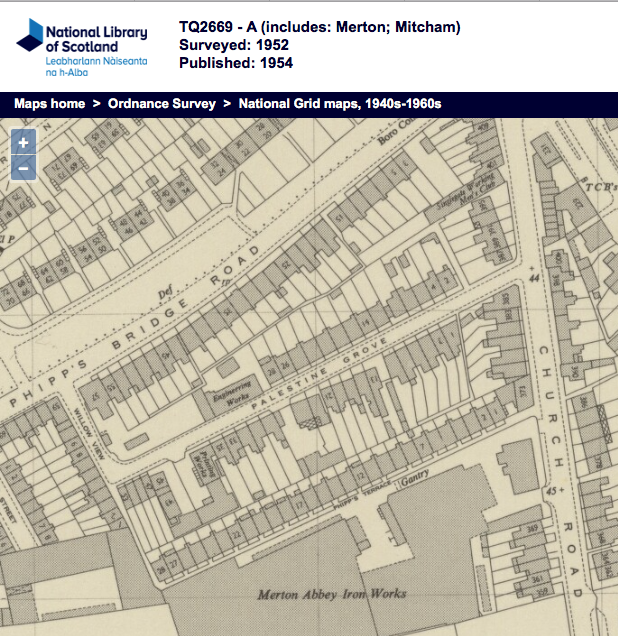
Task: Open National Grid maps, 1940s-1960s breadcrumb
Action: pos(340,104)
